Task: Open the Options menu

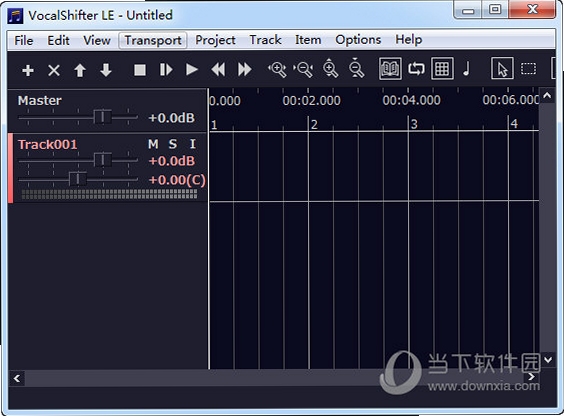Action: coord(358,40)
